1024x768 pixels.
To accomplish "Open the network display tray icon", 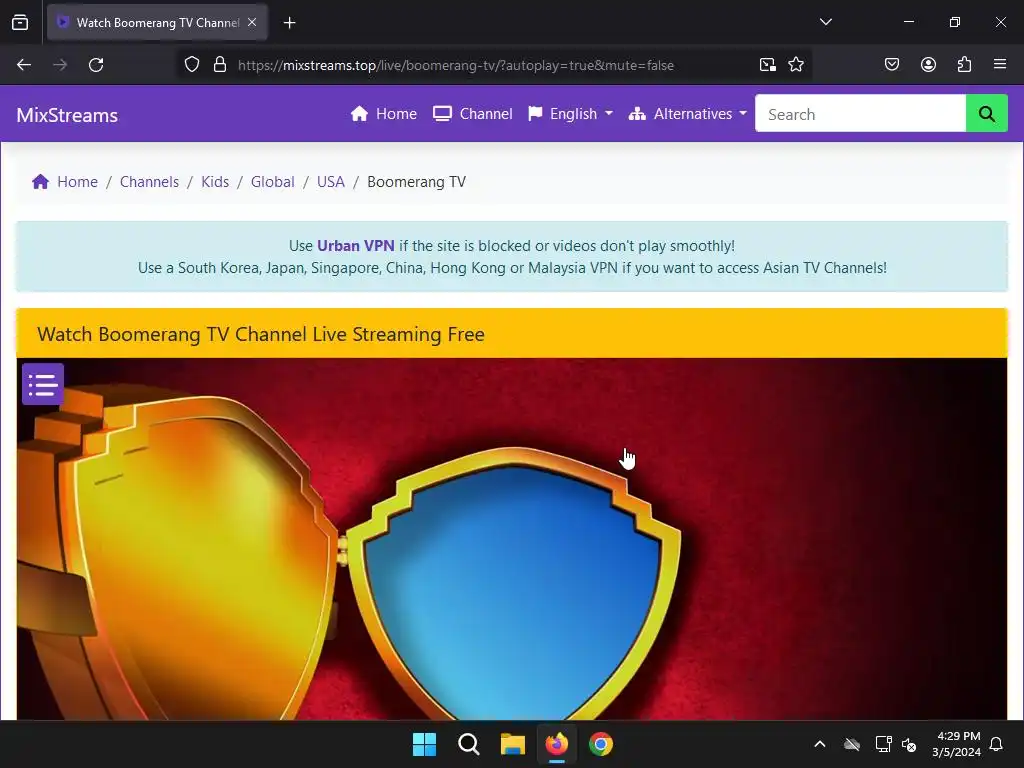I will pyautogui.click(x=883, y=744).
